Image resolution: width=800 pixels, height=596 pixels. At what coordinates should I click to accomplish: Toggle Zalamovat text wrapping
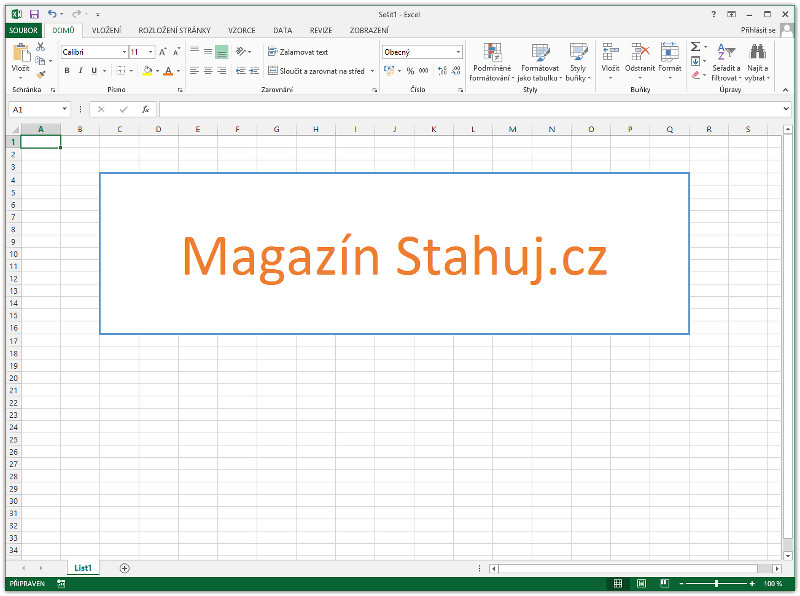(x=298, y=52)
